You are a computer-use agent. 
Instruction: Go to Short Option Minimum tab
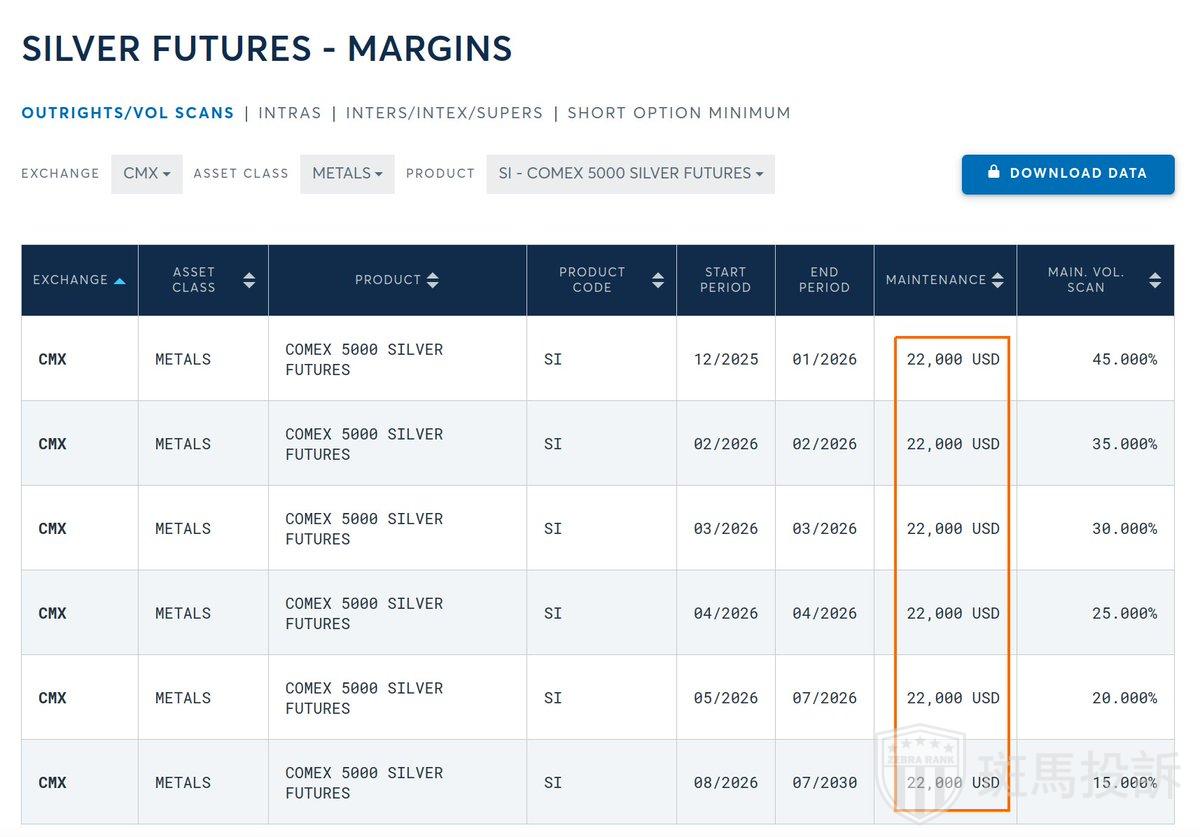[x=679, y=113]
